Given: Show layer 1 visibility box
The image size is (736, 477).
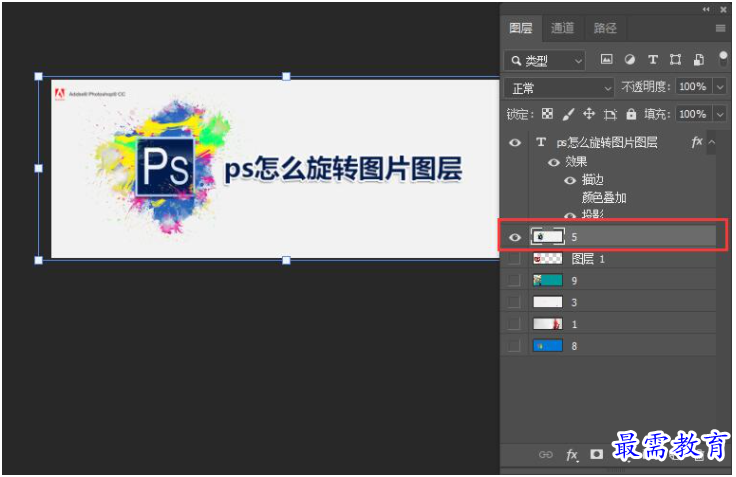Looking at the screenshot, I should pyautogui.click(x=514, y=324).
